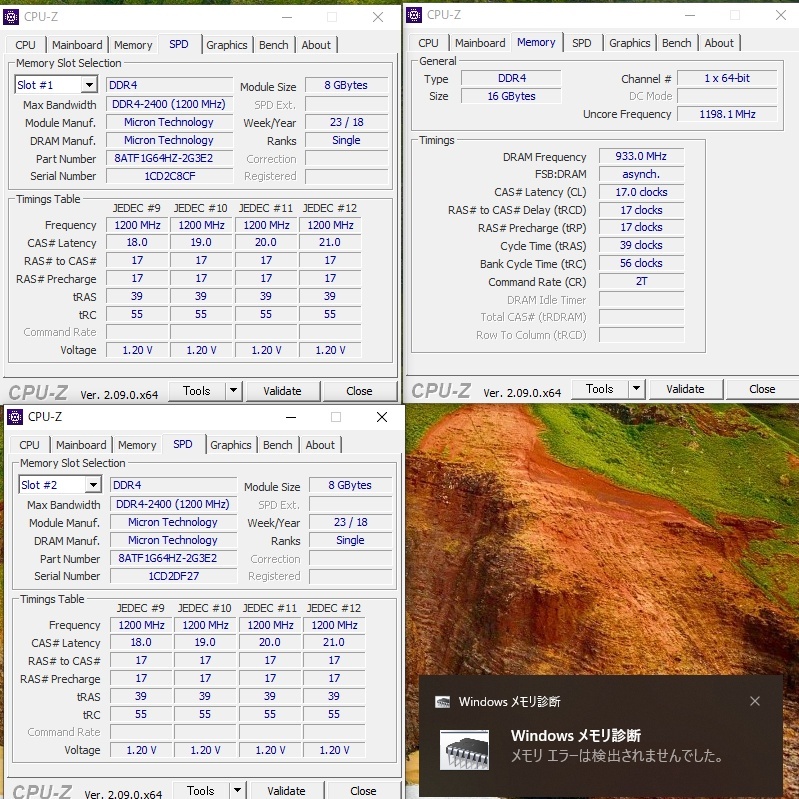Click the CPU-Z icon in the Memory window title bar
This screenshot has height=799, width=799.
[414, 15]
